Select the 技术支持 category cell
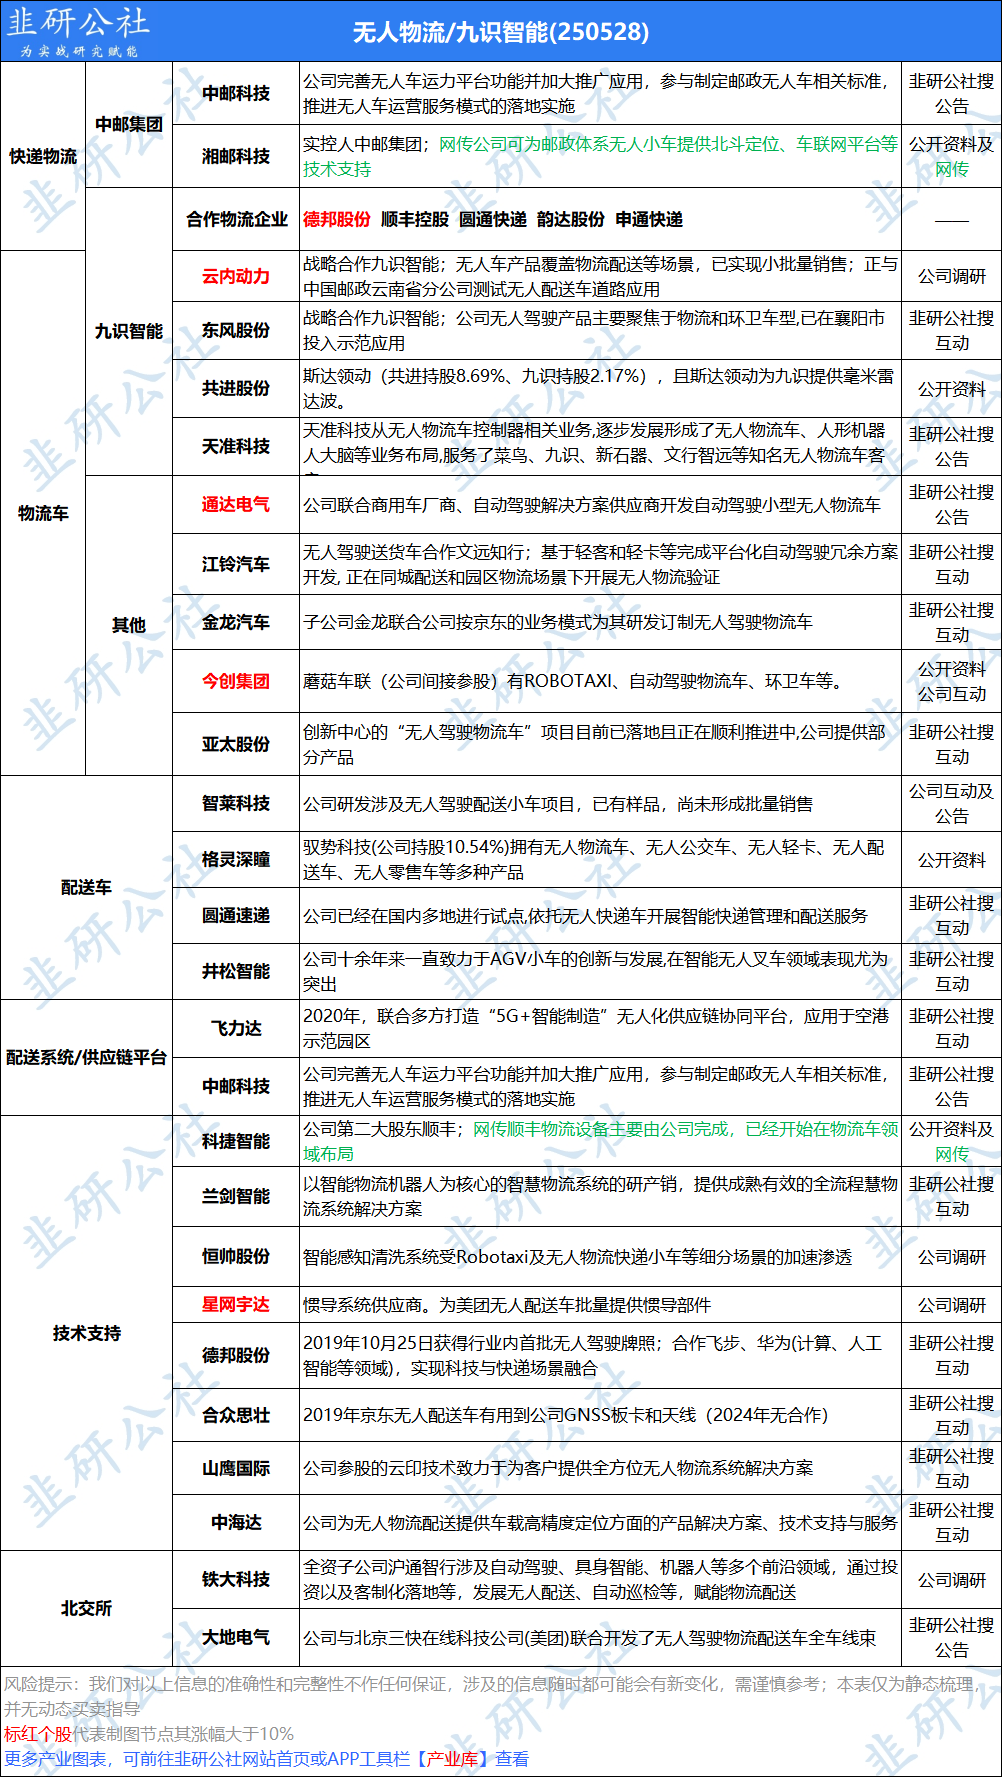The image size is (1003, 1778). (86, 1333)
